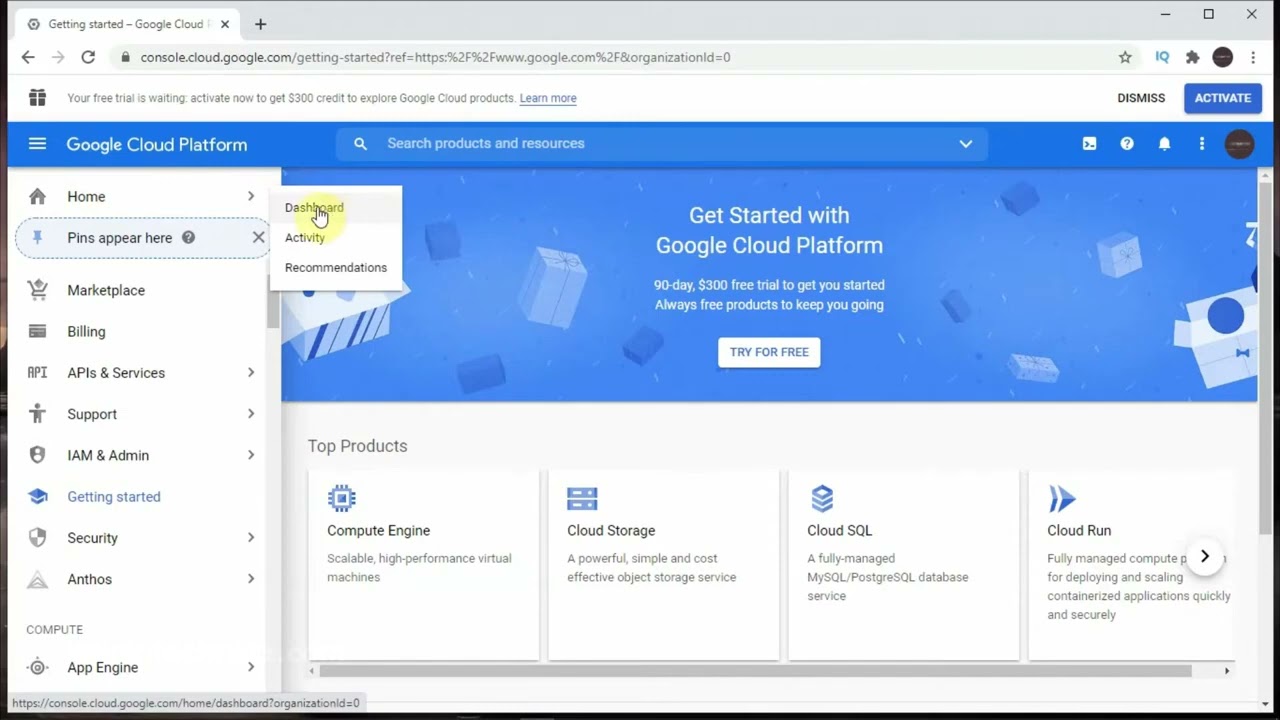The height and width of the screenshot is (720, 1280).
Task: Open a new browser tab
Action: coord(260,24)
